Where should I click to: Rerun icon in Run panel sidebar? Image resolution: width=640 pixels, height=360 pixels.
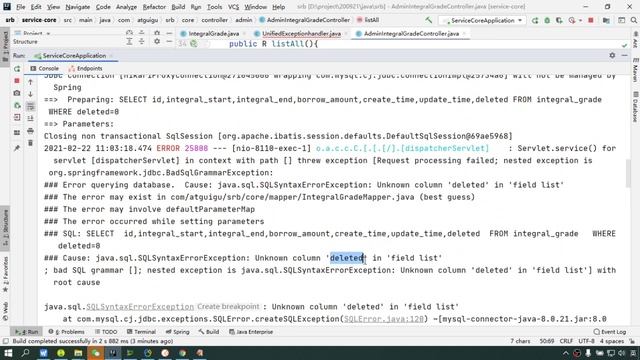[17, 69]
